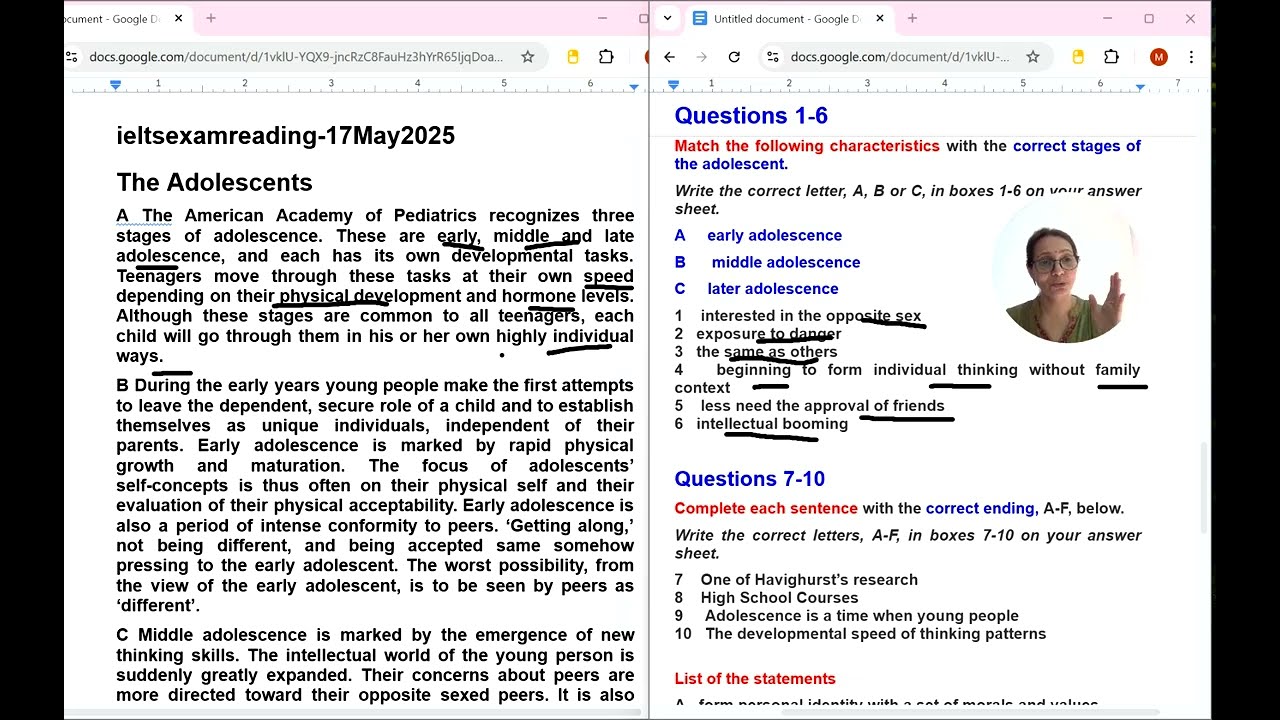Select the 'Untitled document' tab in right window
This screenshot has width=1280, height=720.
[786, 18]
